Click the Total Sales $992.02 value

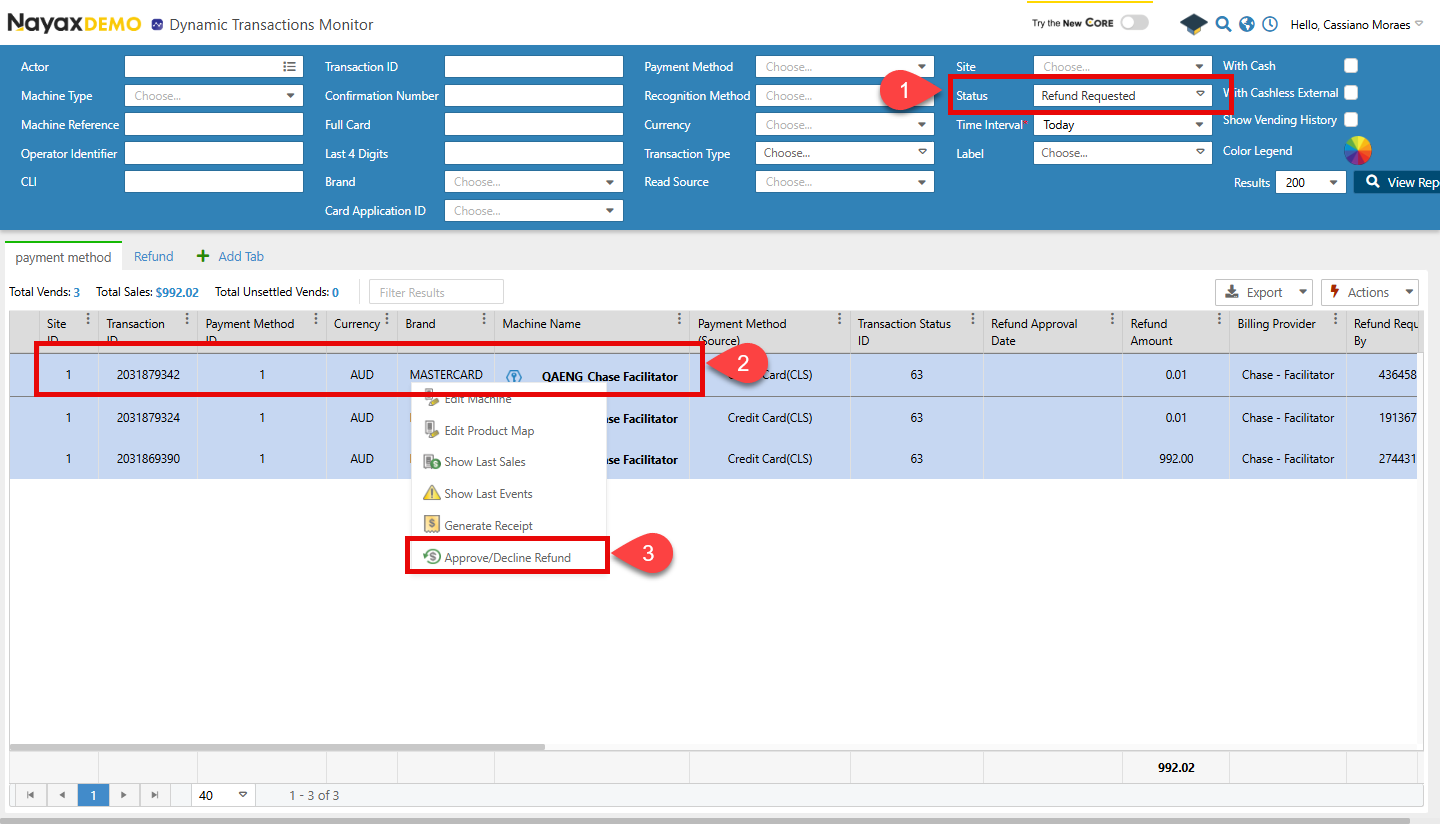(x=177, y=292)
